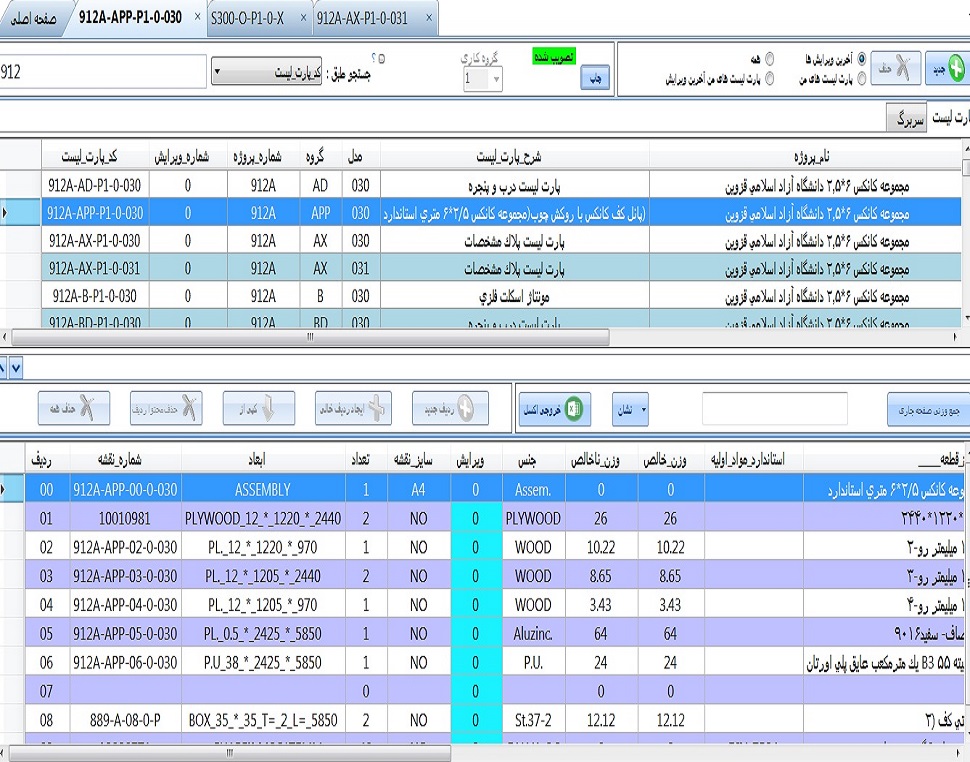Click the row pointer arrow beside row 00
This screenshot has height=762, width=970.
click(4, 489)
